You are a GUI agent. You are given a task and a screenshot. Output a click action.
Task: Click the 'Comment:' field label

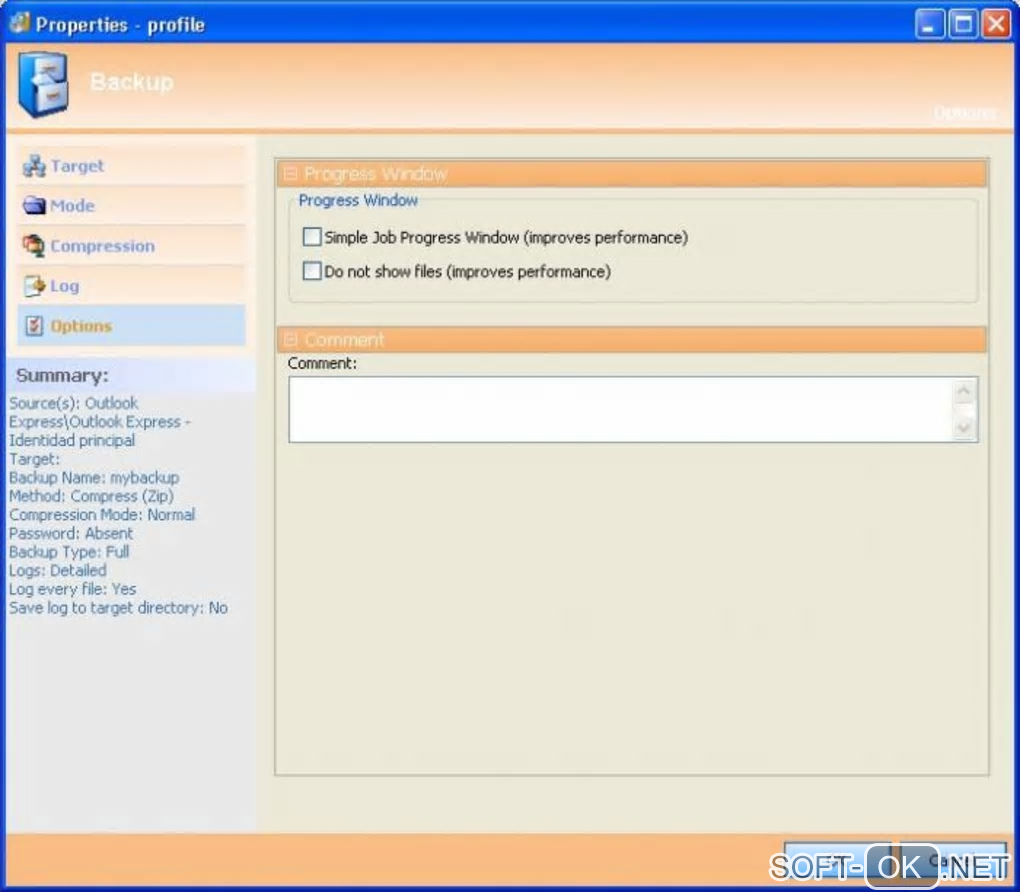pos(323,363)
